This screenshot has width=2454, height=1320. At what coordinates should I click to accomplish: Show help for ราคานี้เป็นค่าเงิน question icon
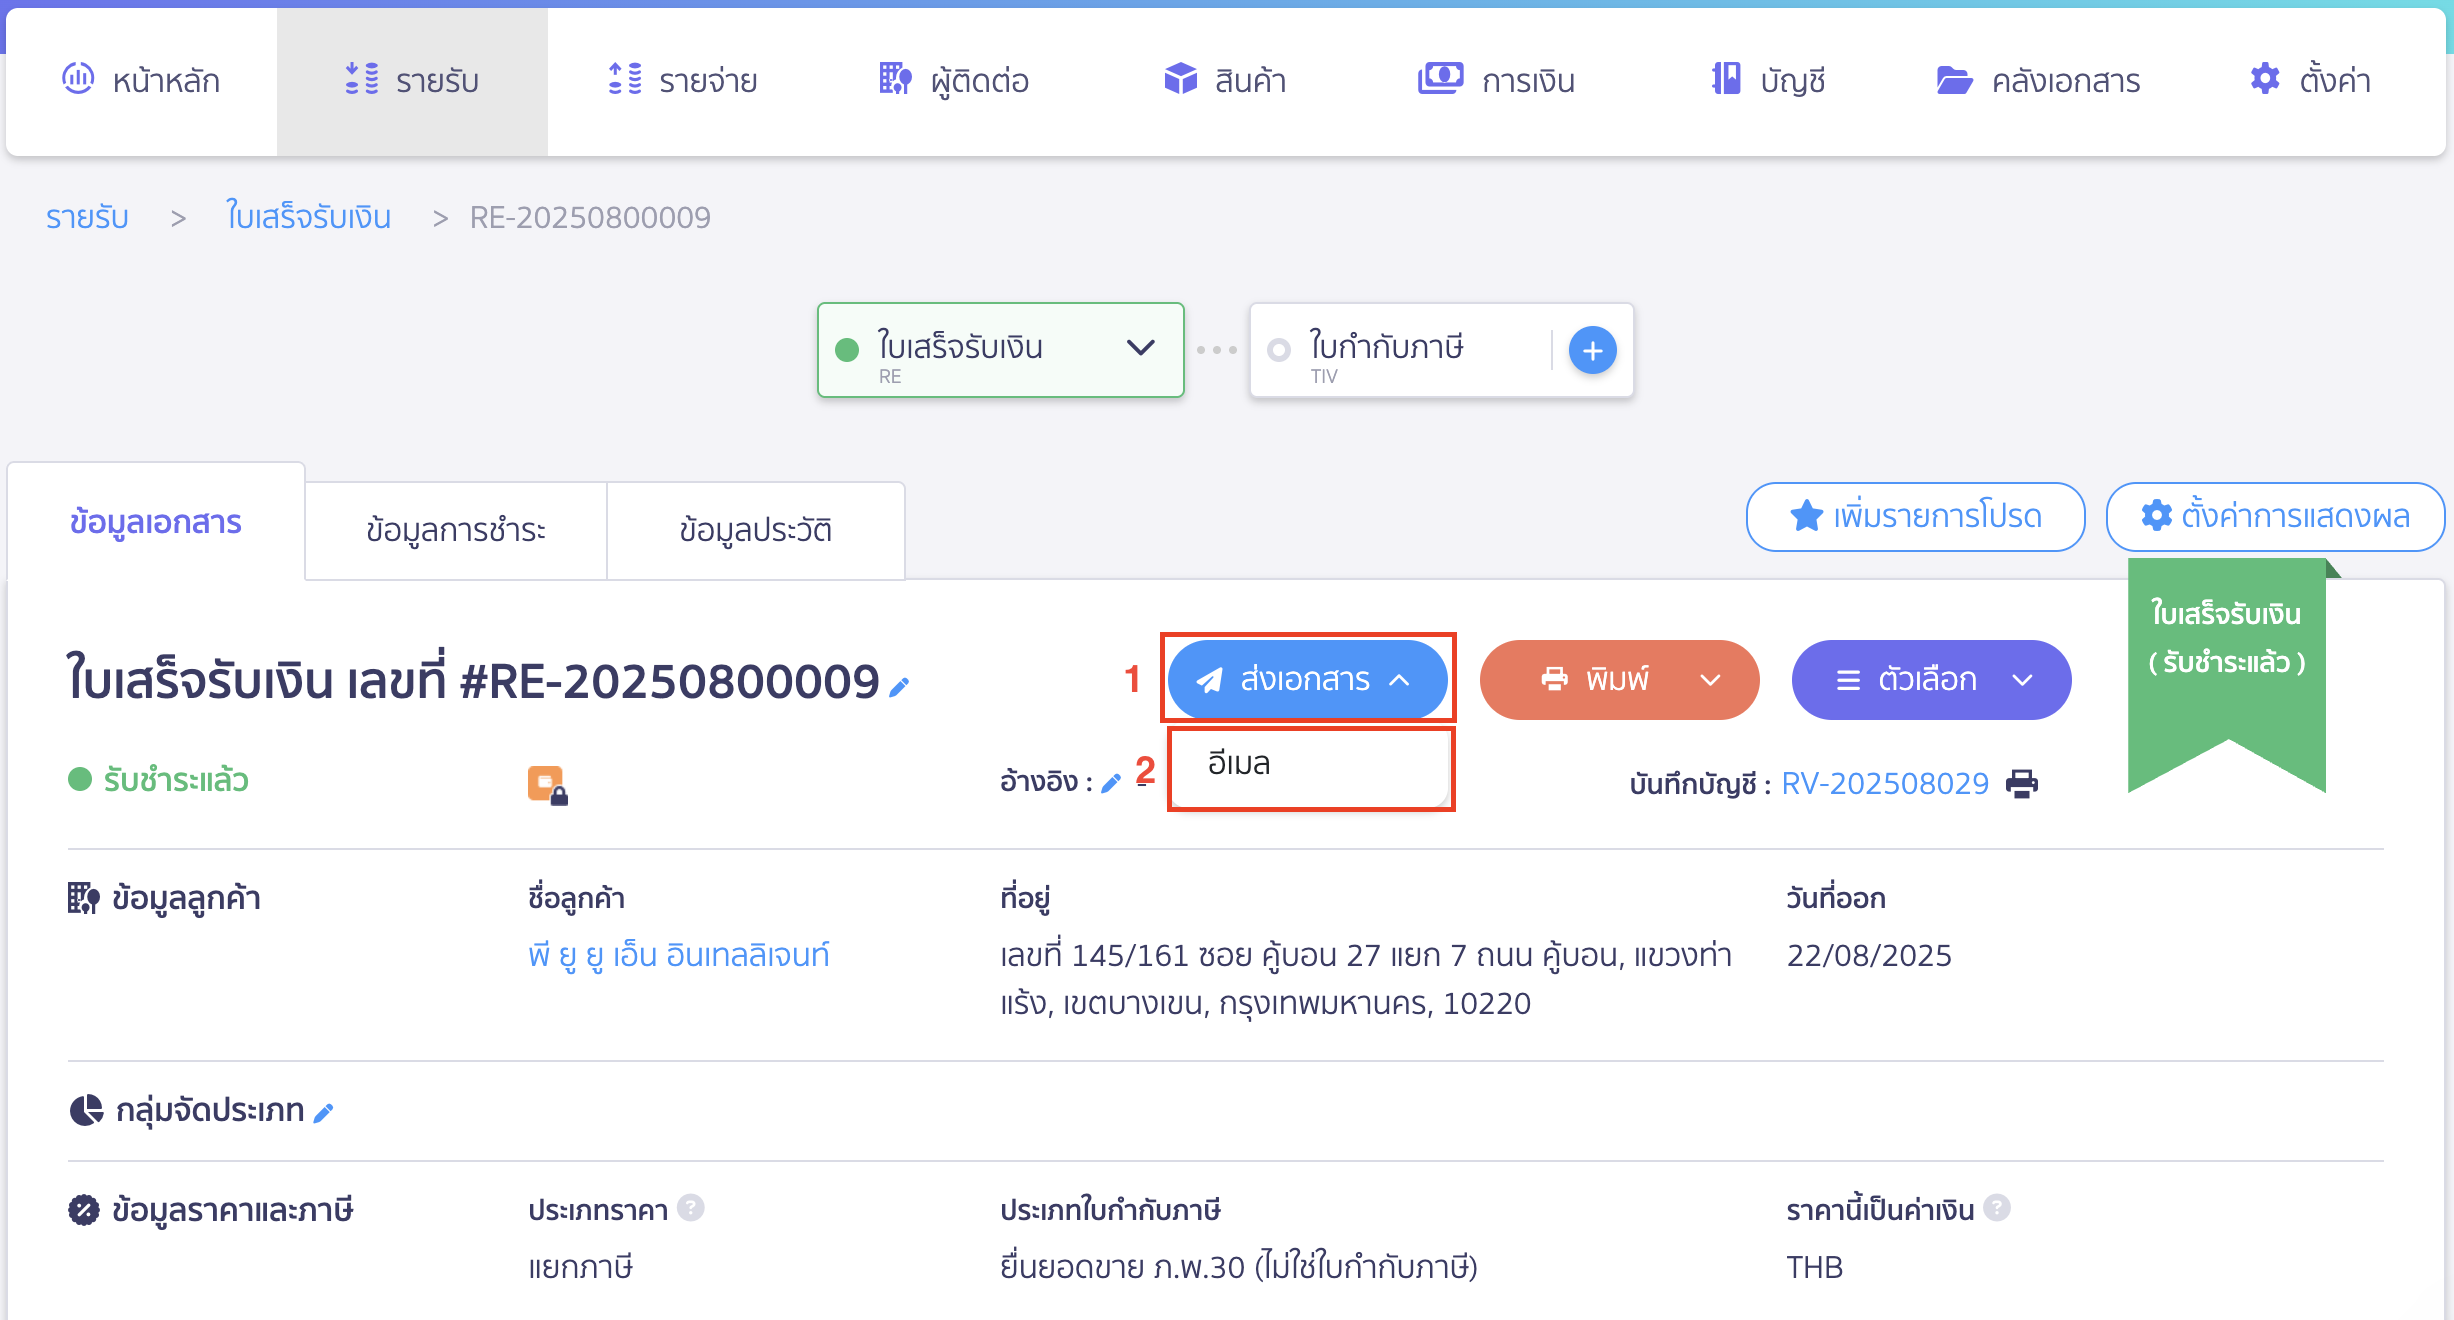point(1997,1208)
